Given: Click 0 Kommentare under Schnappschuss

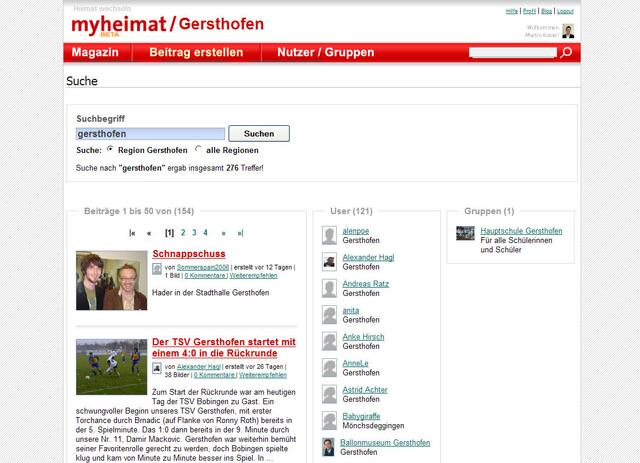Looking at the screenshot, I should (x=205, y=276).
